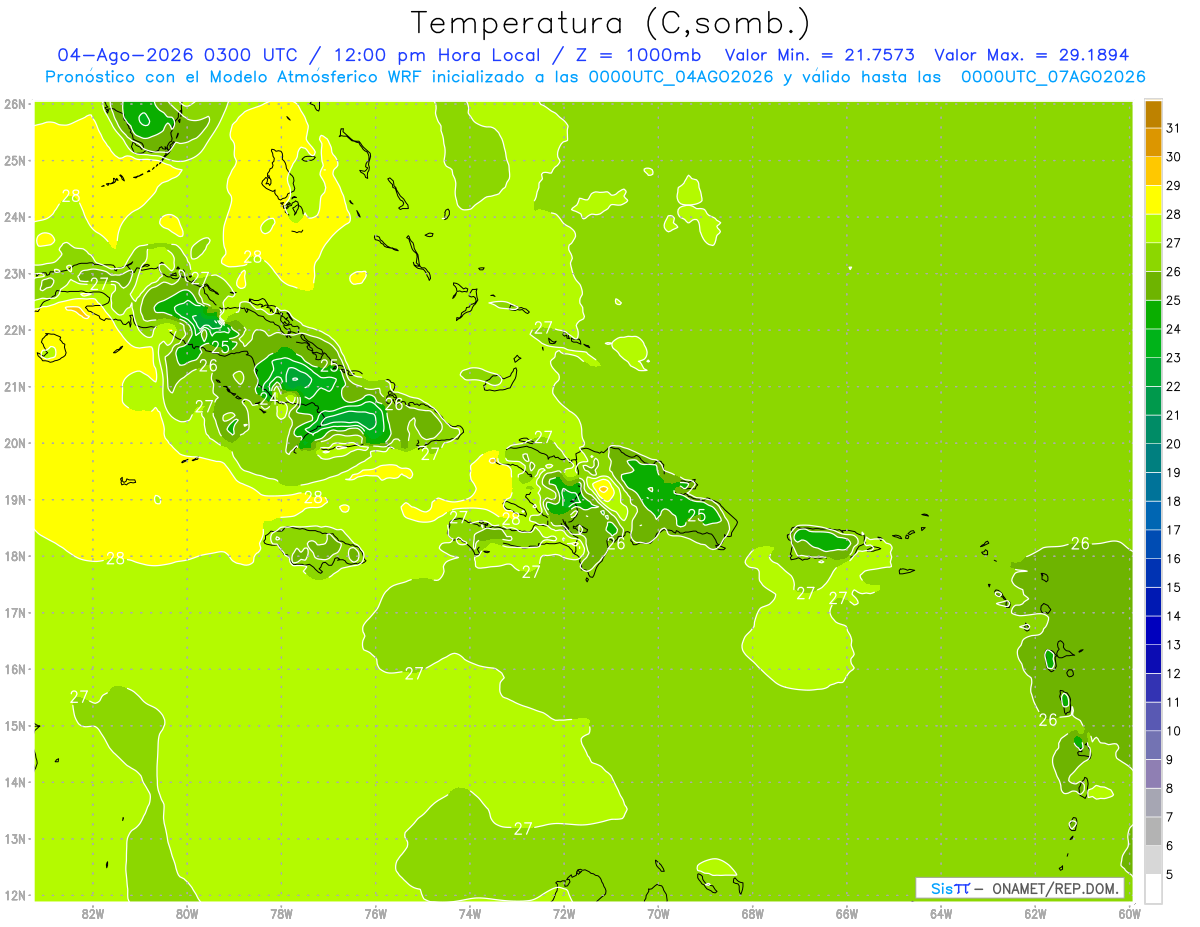
Task: Click the '14N' latitude axis label
Action: [15, 782]
